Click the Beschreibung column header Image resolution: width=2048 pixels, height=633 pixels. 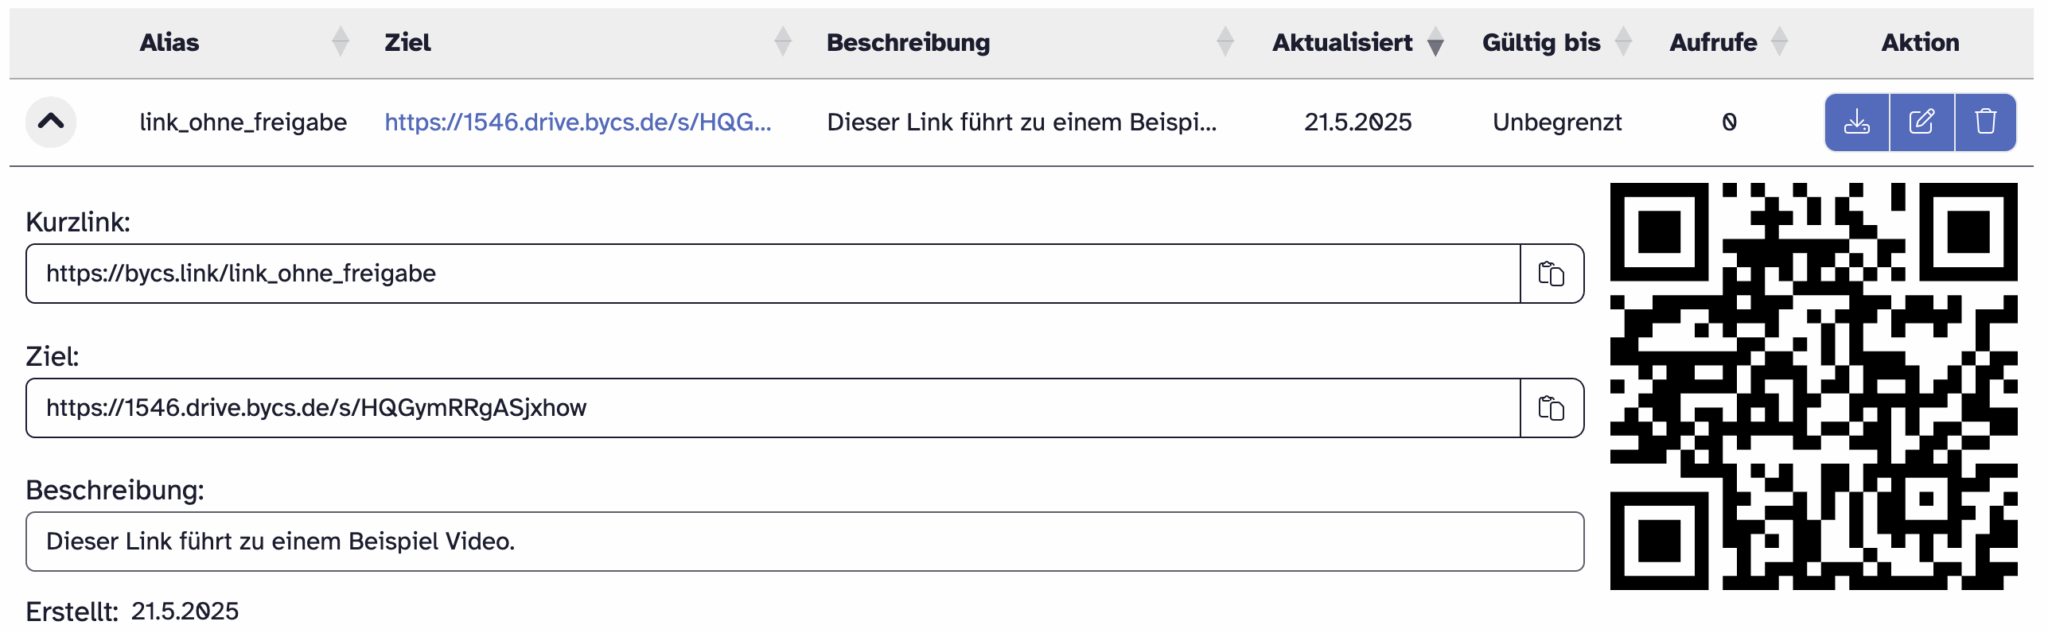tap(908, 42)
